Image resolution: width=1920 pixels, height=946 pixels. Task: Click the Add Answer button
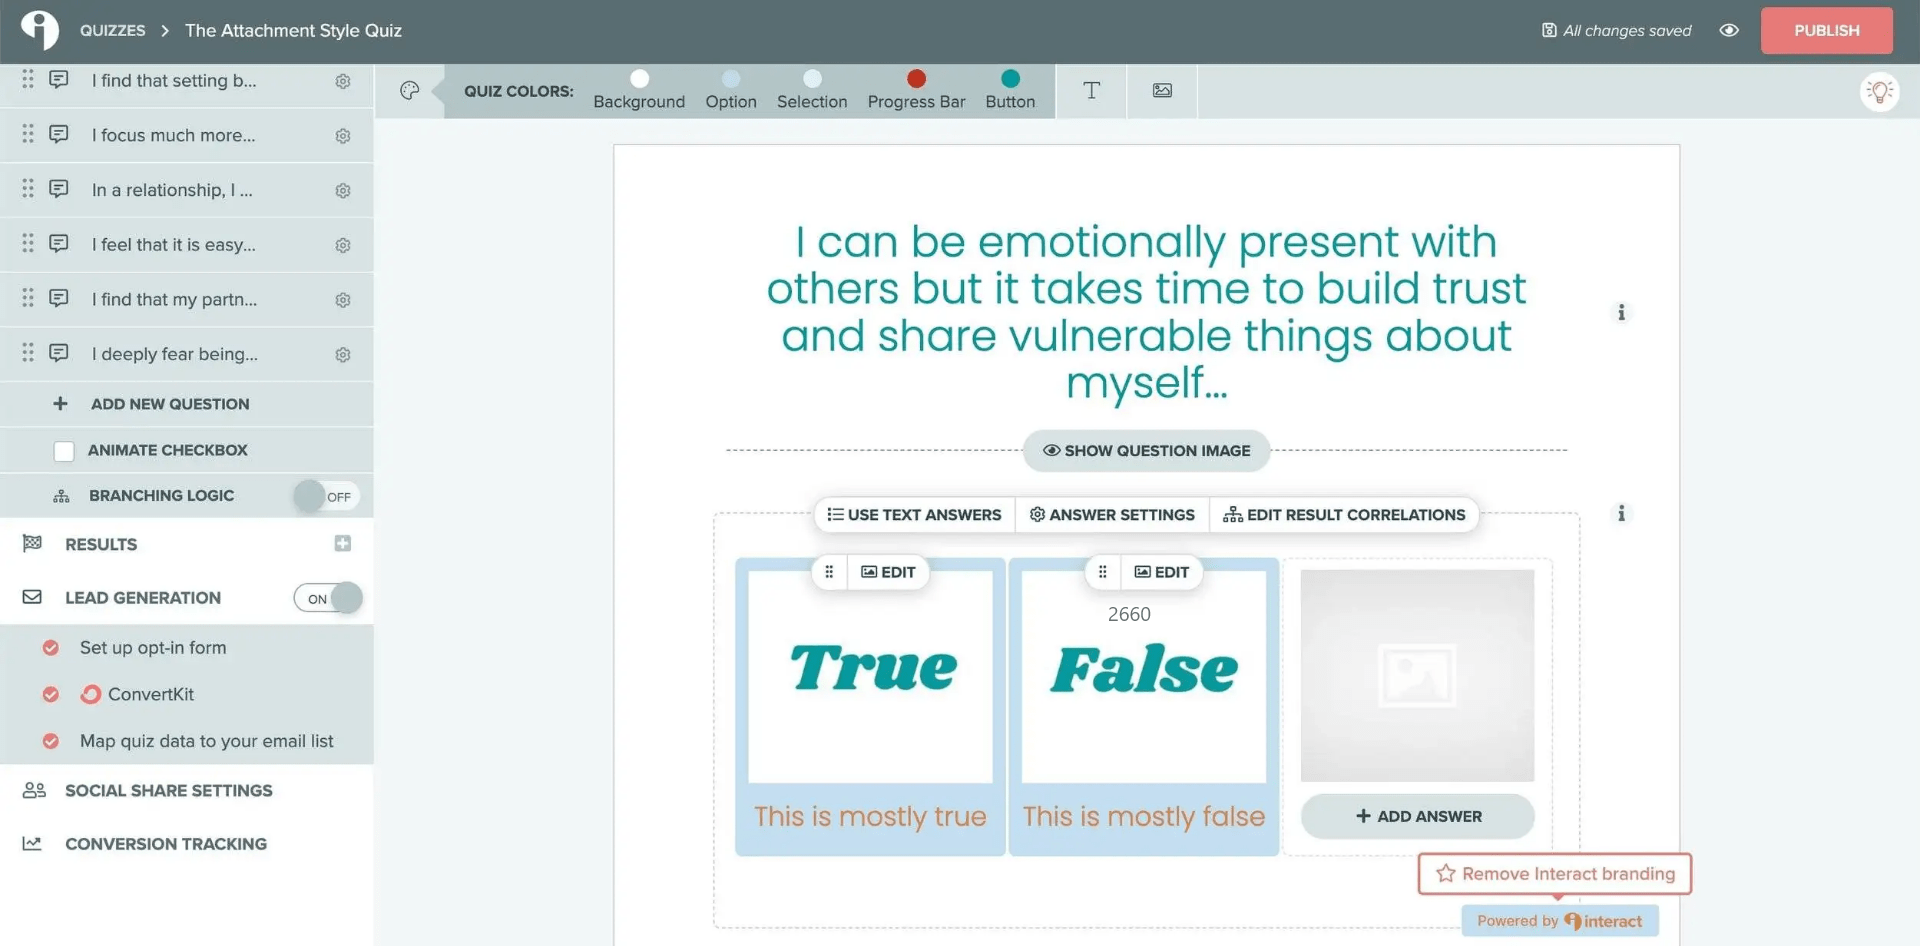point(1417,816)
